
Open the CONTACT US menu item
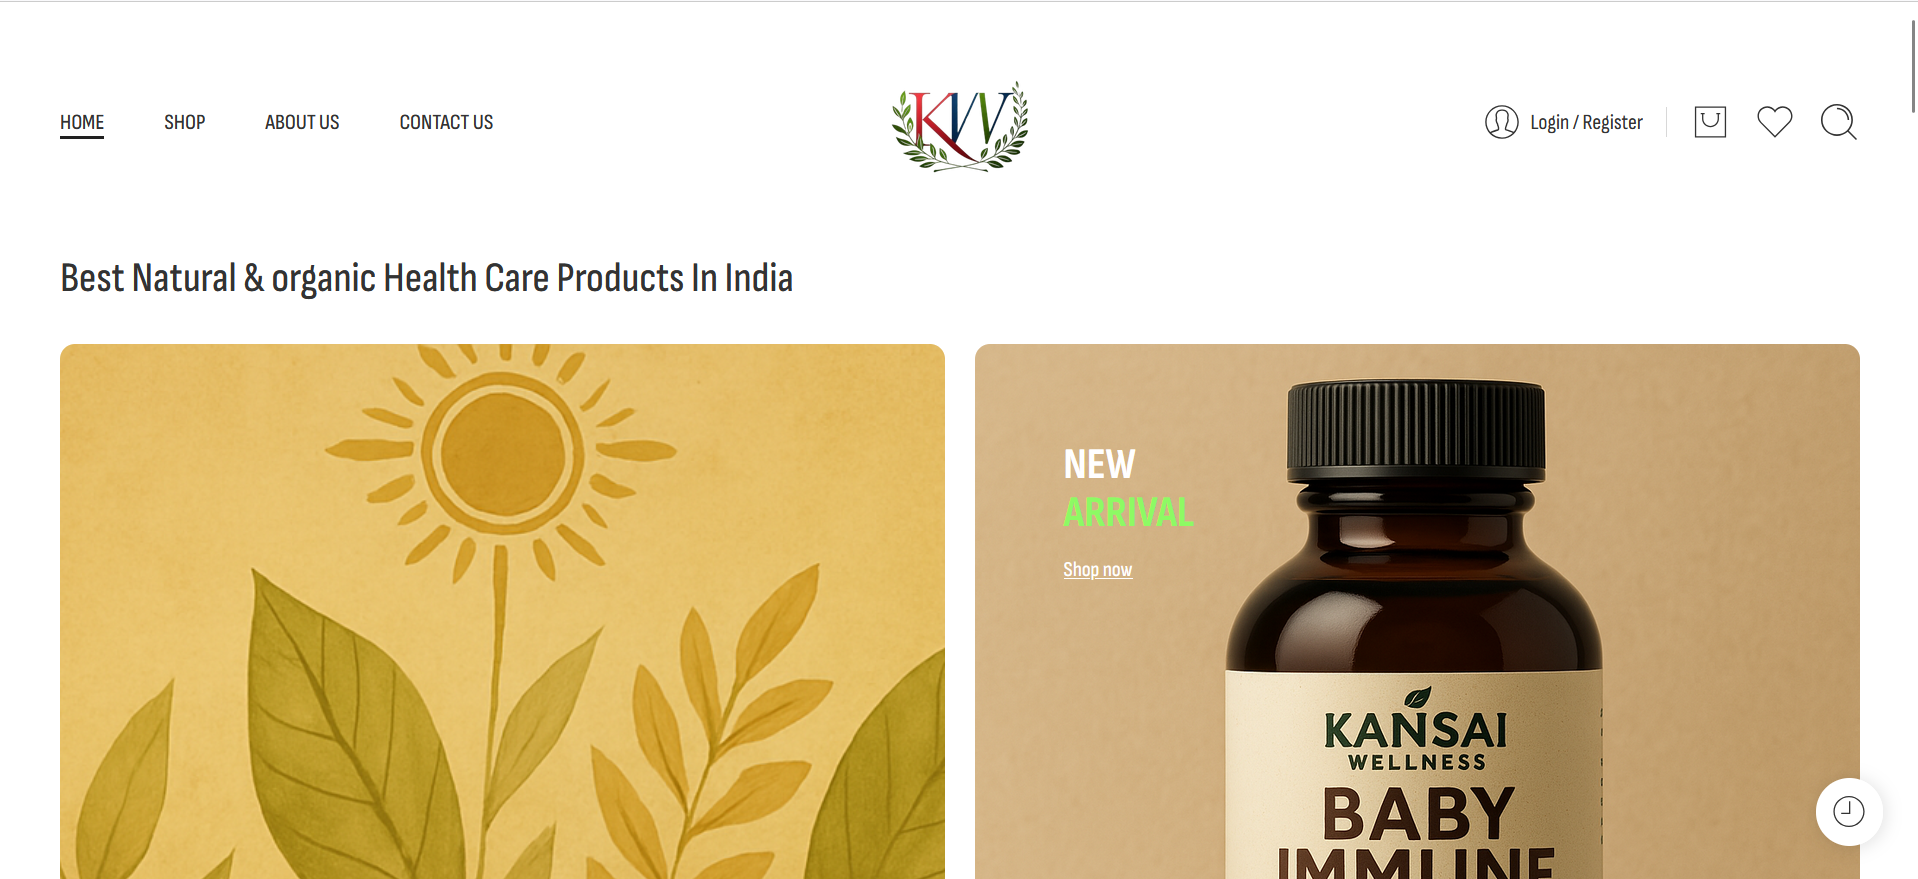tap(446, 122)
